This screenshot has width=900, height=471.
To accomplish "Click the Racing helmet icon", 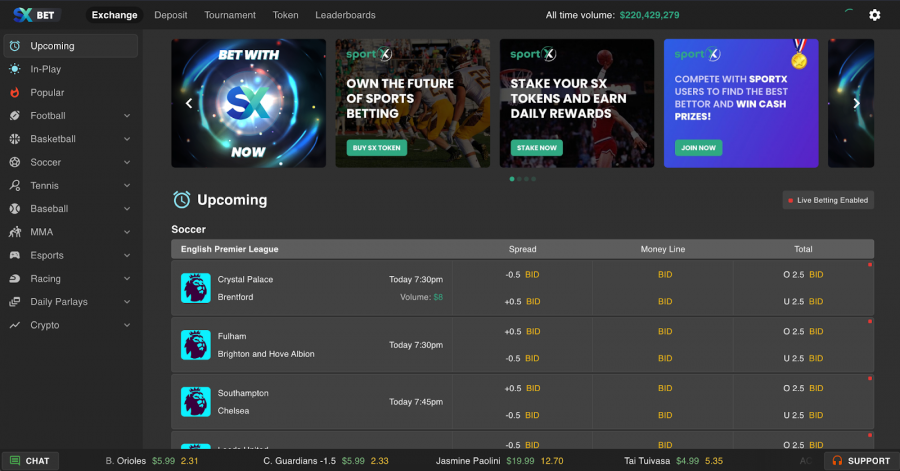I will [x=15, y=279].
